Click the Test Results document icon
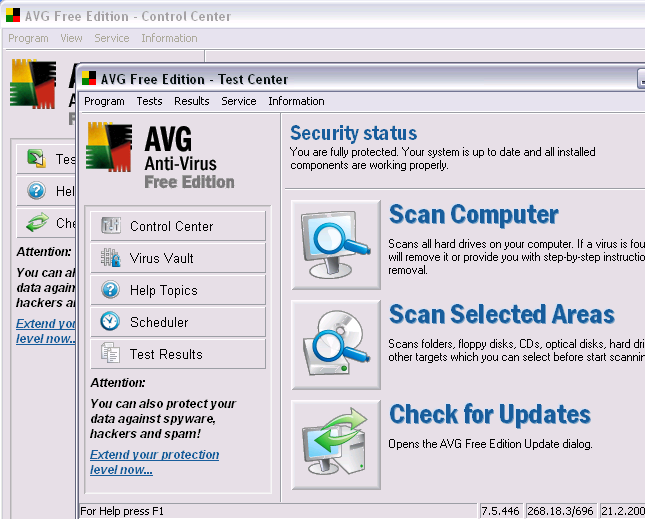 pos(111,354)
